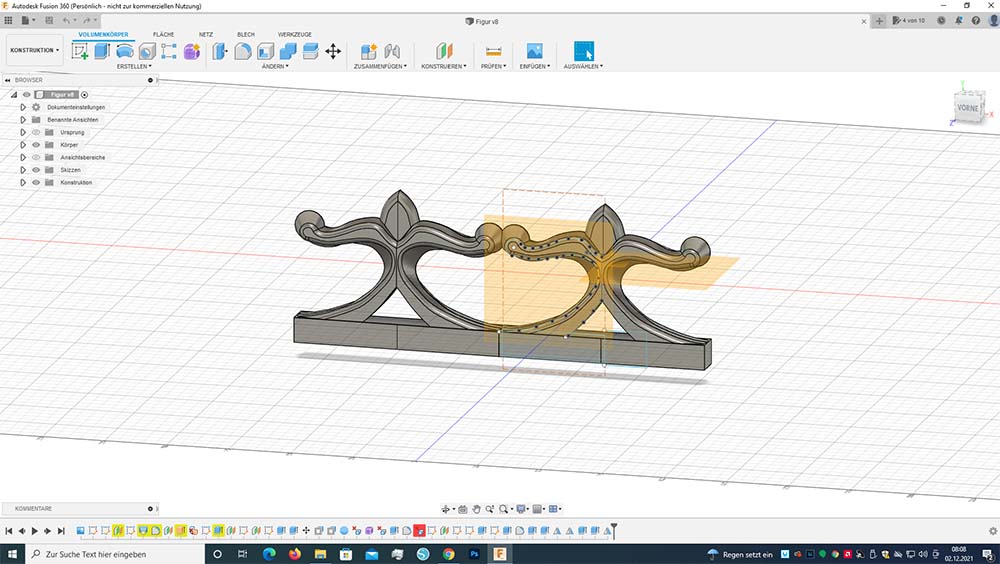The image size is (1000, 564).
Task: Click the Insert image icon above Einfügen
Action: (x=534, y=51)
